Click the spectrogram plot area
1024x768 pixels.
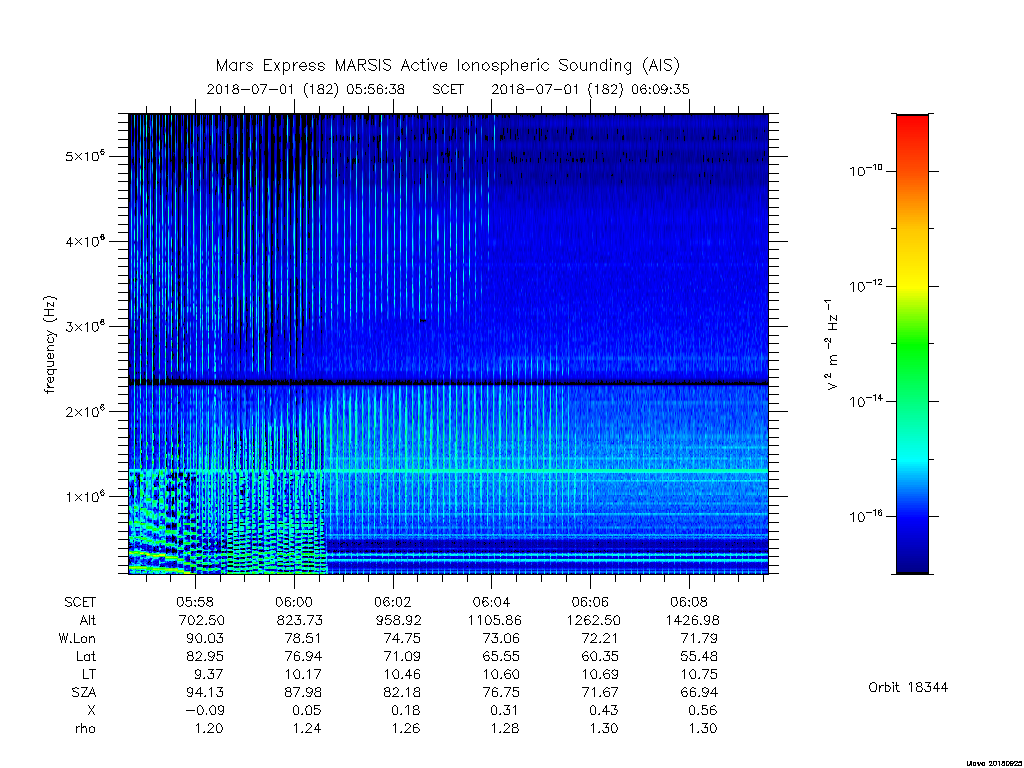[x=448, y=344]
